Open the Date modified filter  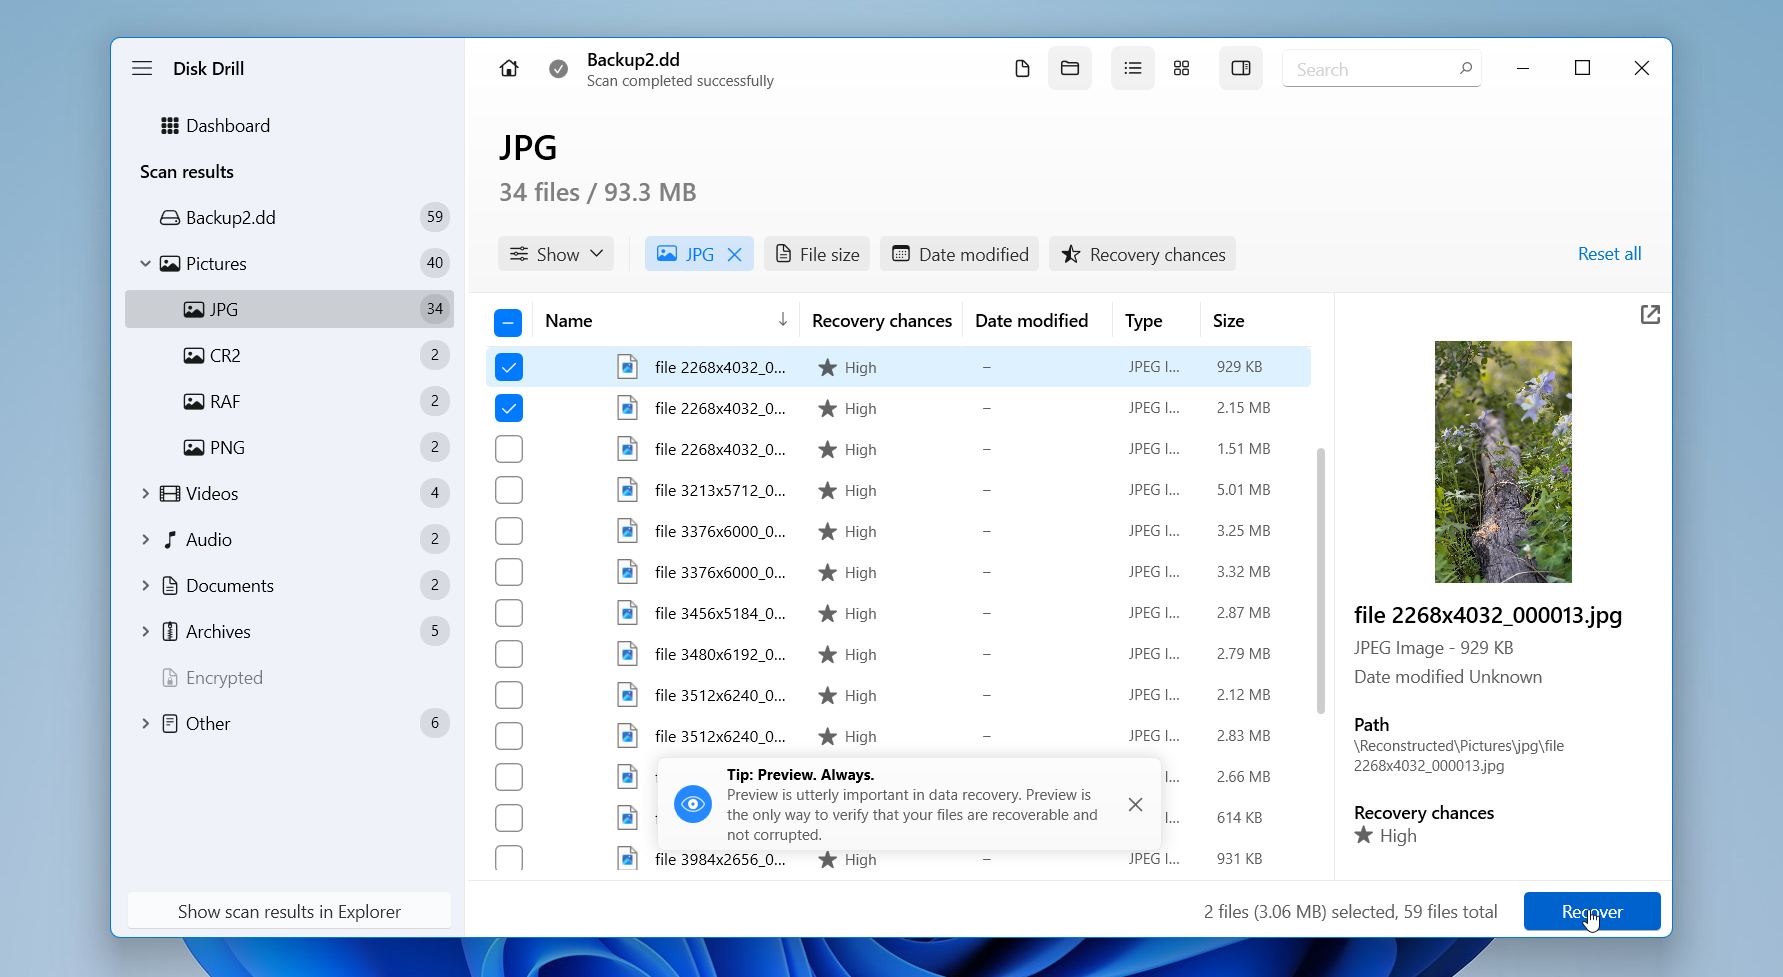959,254
